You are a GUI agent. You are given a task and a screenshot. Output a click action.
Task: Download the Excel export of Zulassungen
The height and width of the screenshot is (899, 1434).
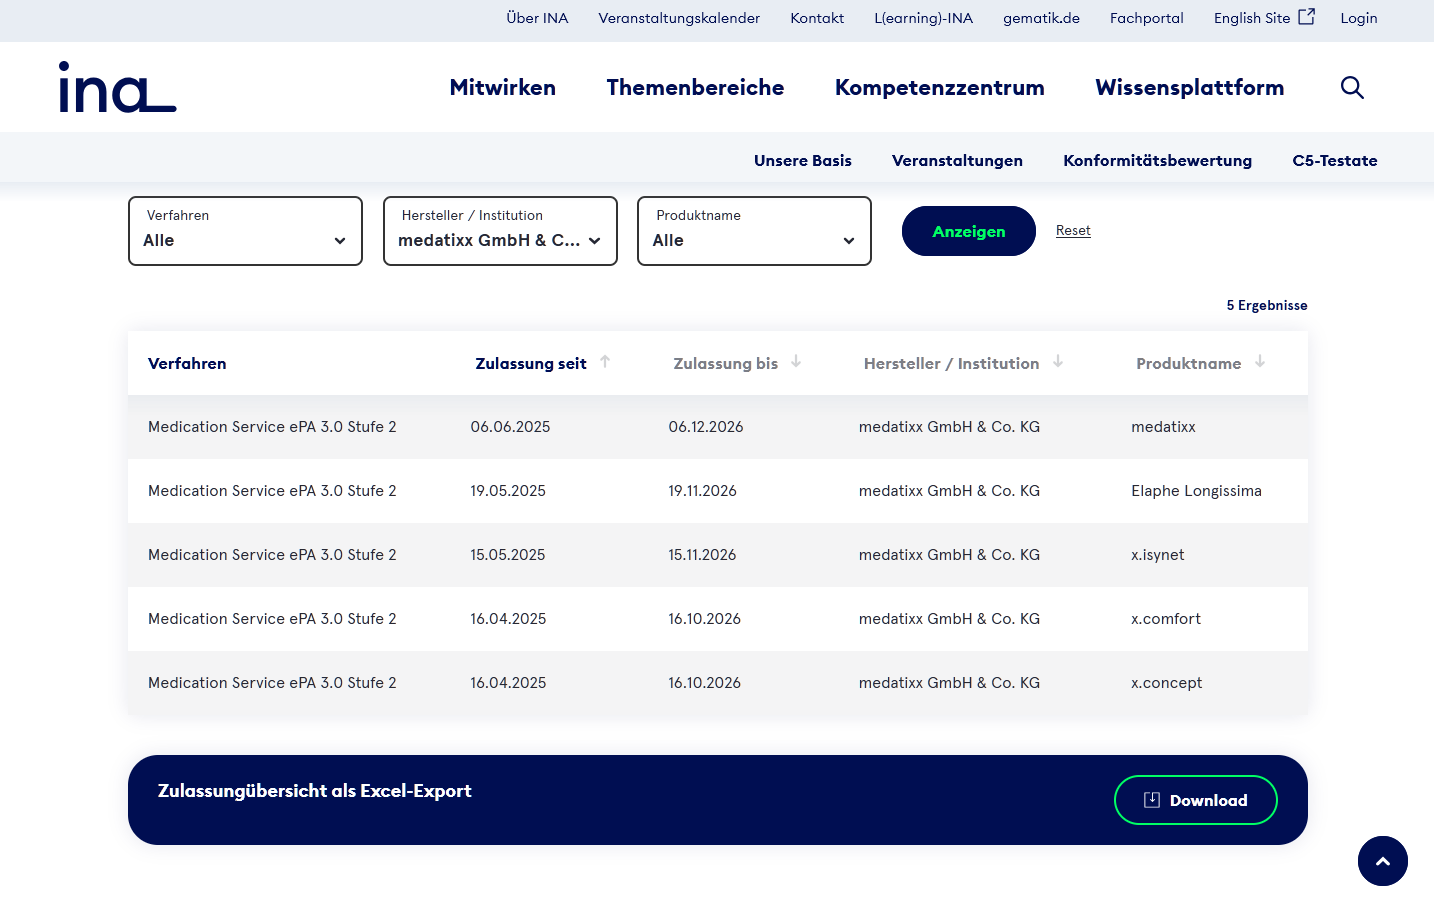click(x=1195, y=800)
